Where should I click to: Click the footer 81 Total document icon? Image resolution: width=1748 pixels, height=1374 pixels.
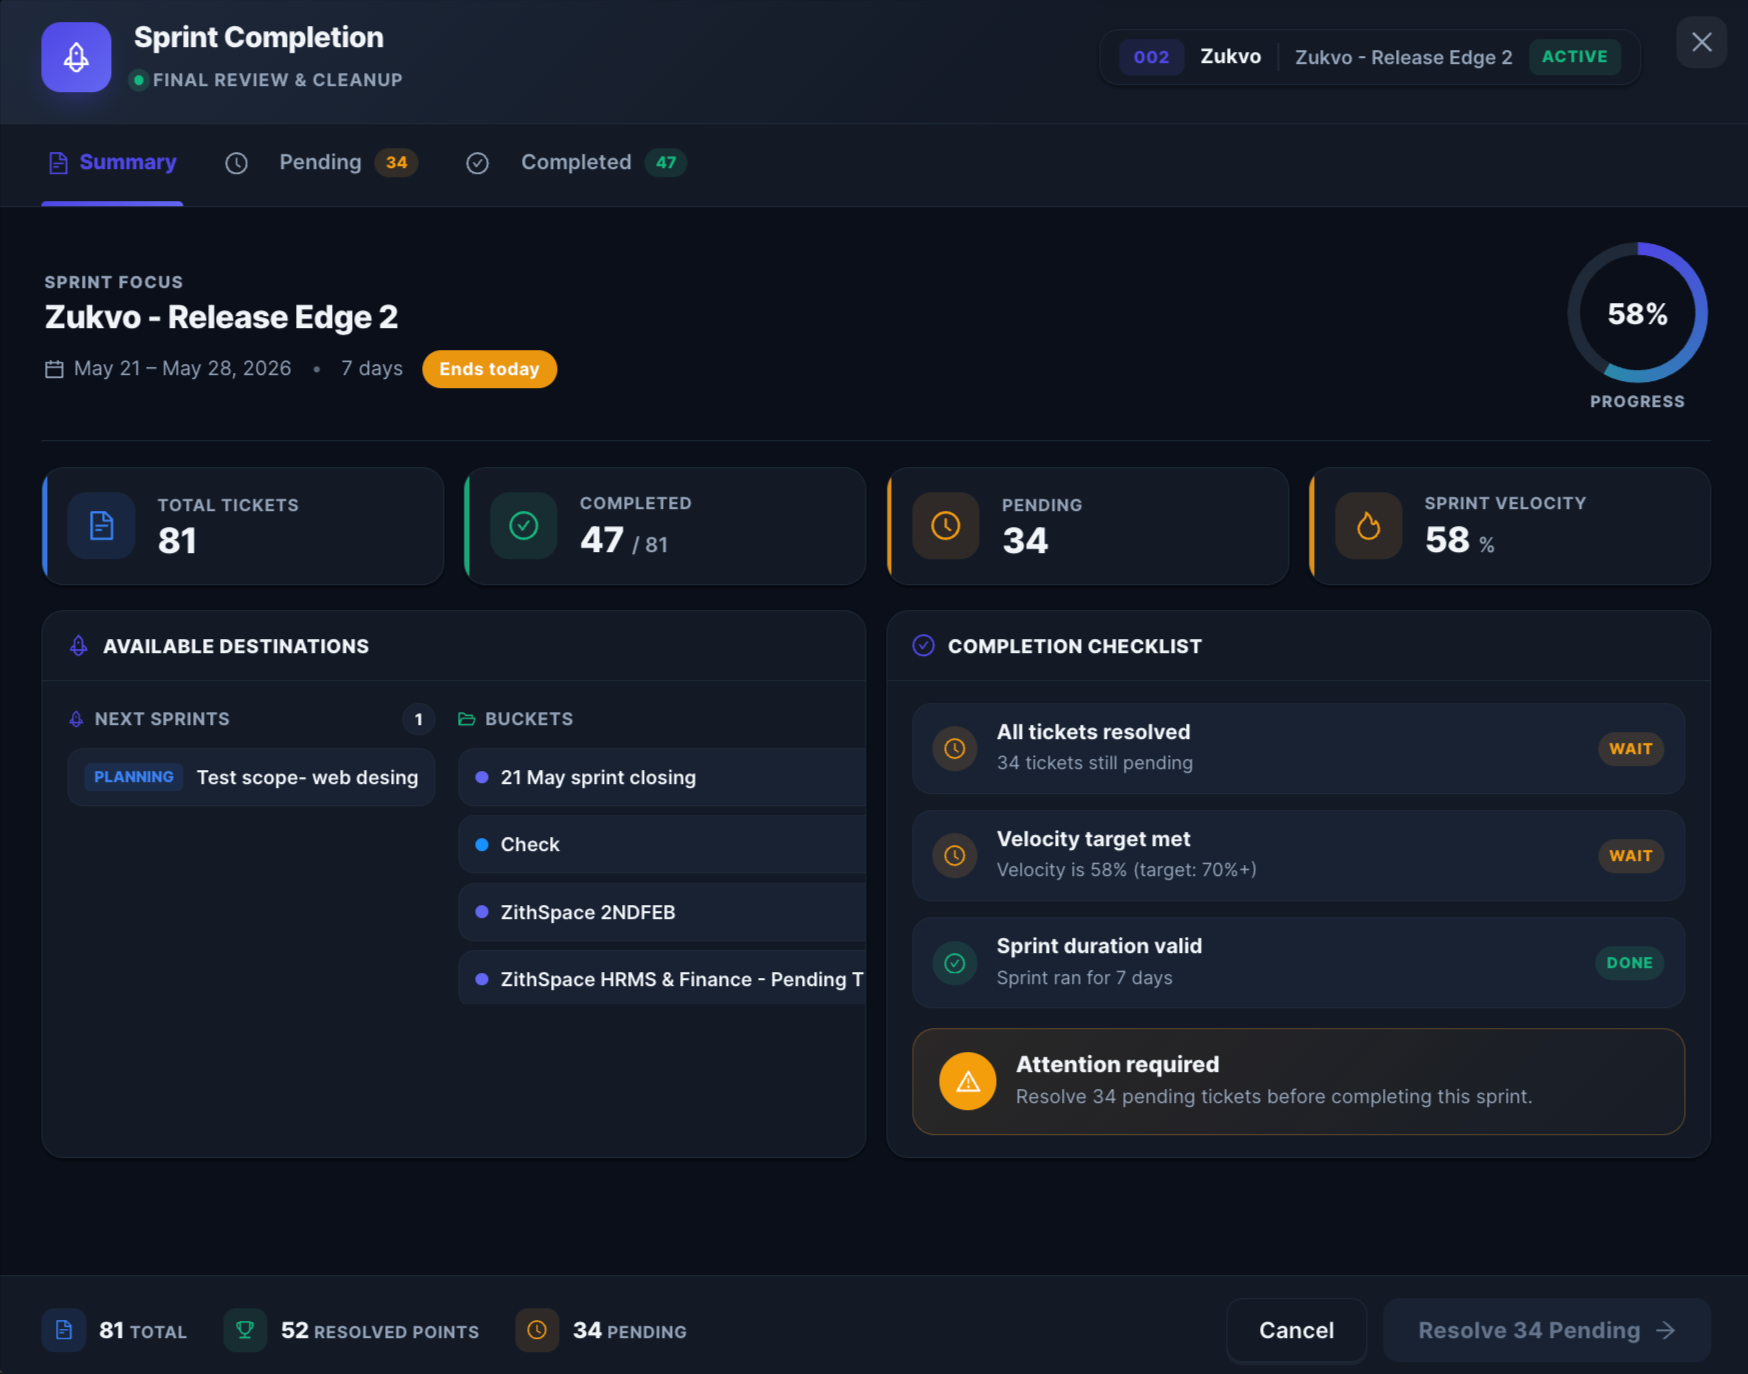64,1330
